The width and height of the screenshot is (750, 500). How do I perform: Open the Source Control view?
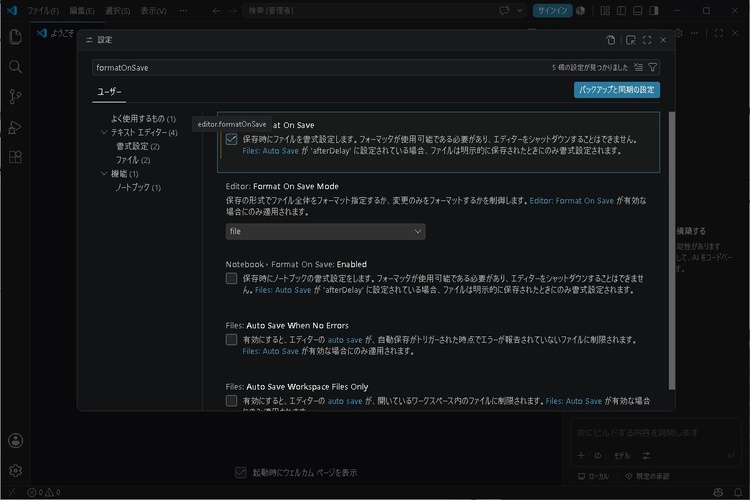tap(15, 97)
